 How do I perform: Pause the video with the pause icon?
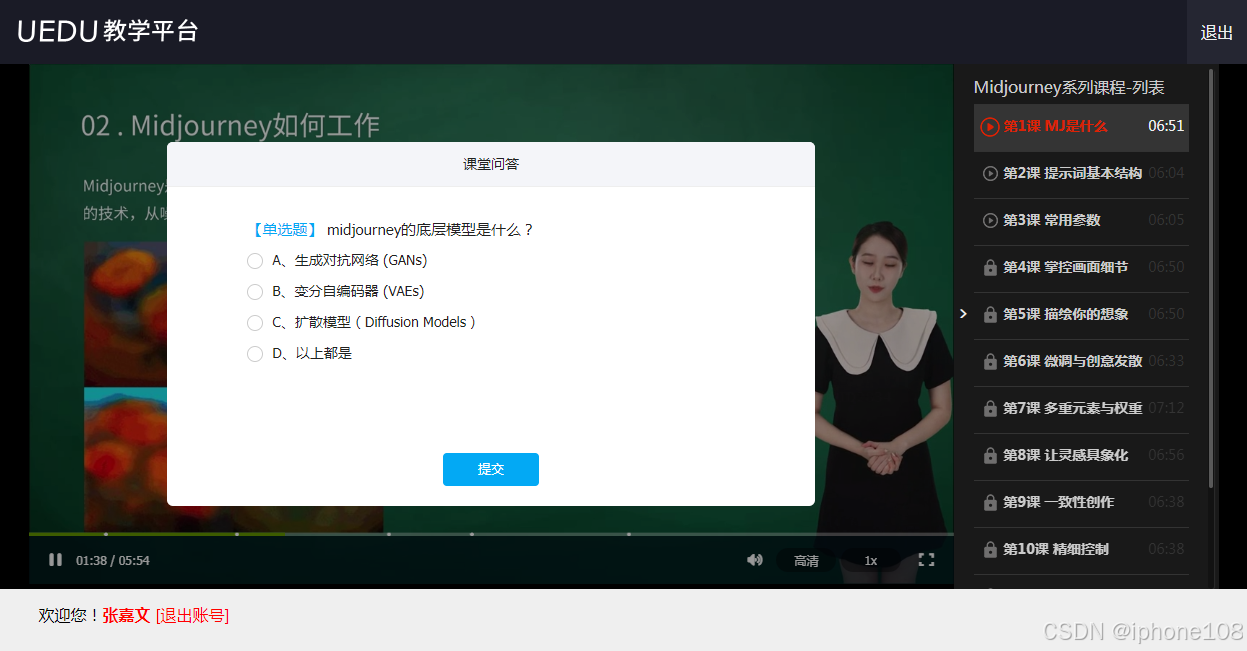pyautogui.click(x=55, y=560)
